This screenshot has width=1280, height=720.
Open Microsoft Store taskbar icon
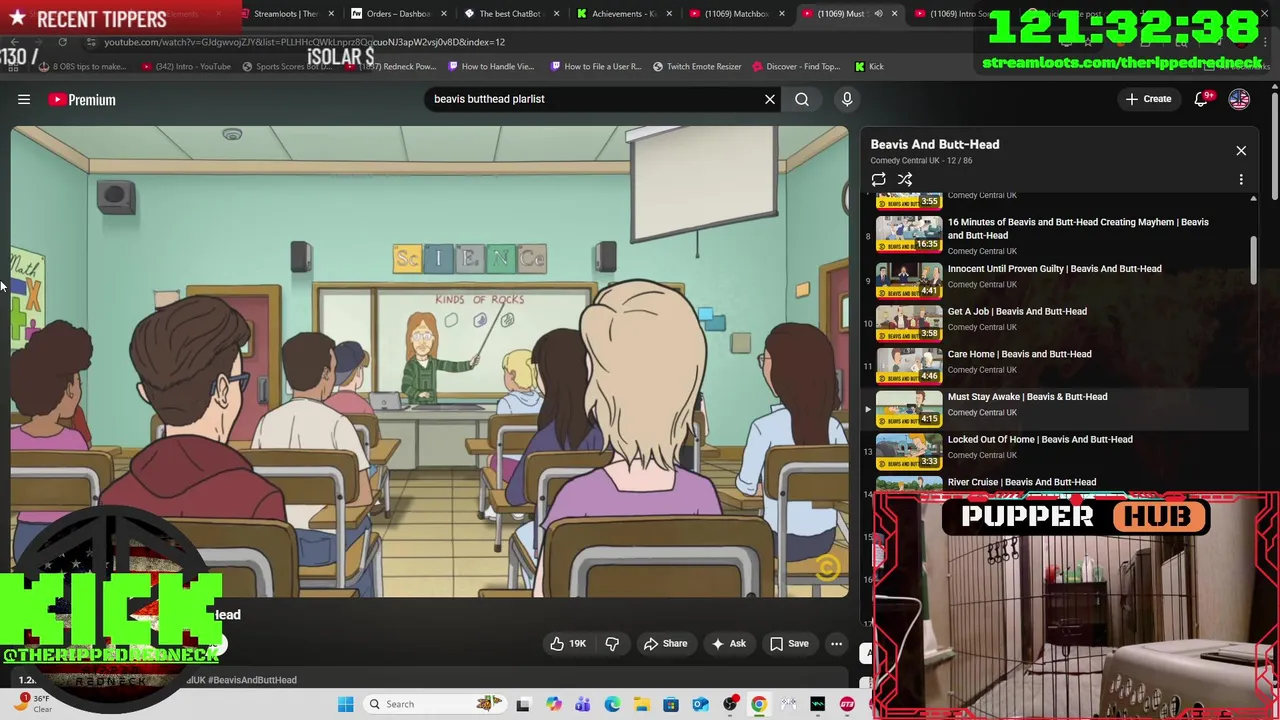point(671,704)
